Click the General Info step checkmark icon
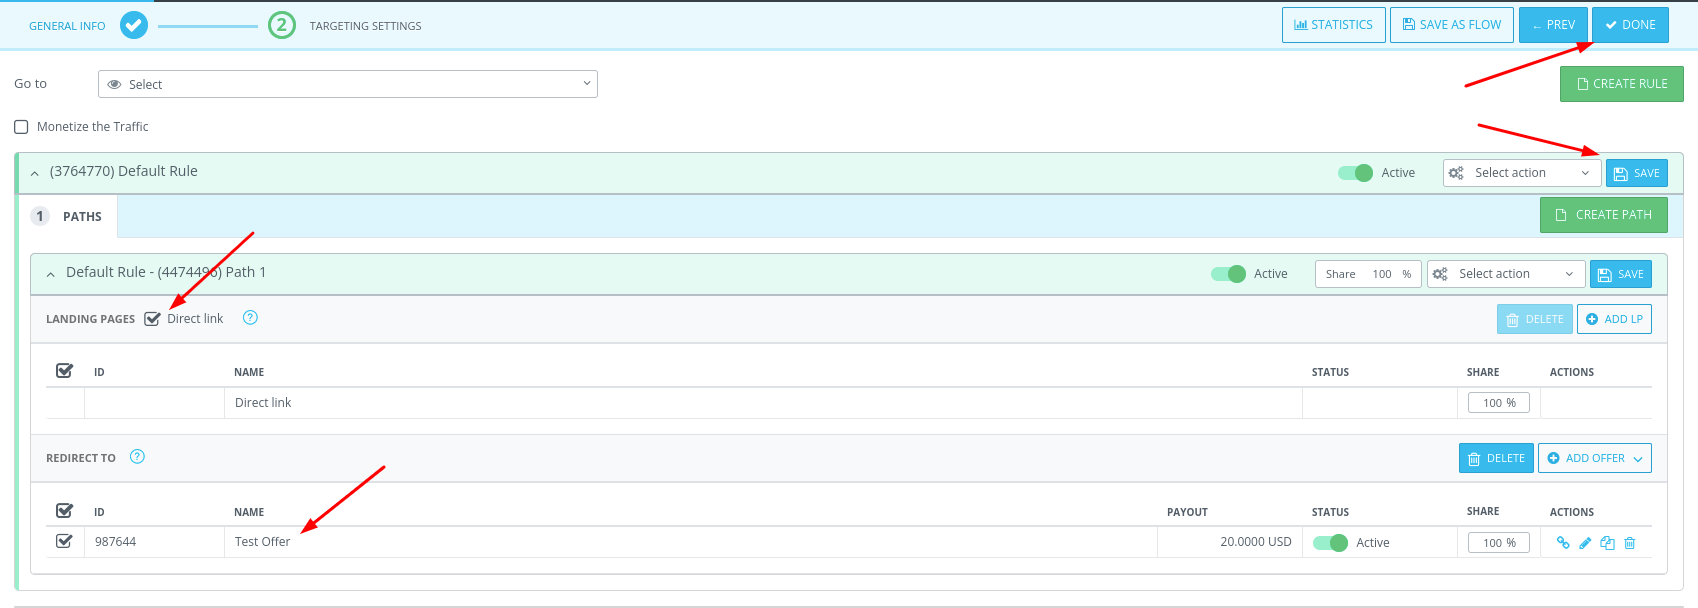The height and width of the screenshot is (608, 1698). (134, 25)
